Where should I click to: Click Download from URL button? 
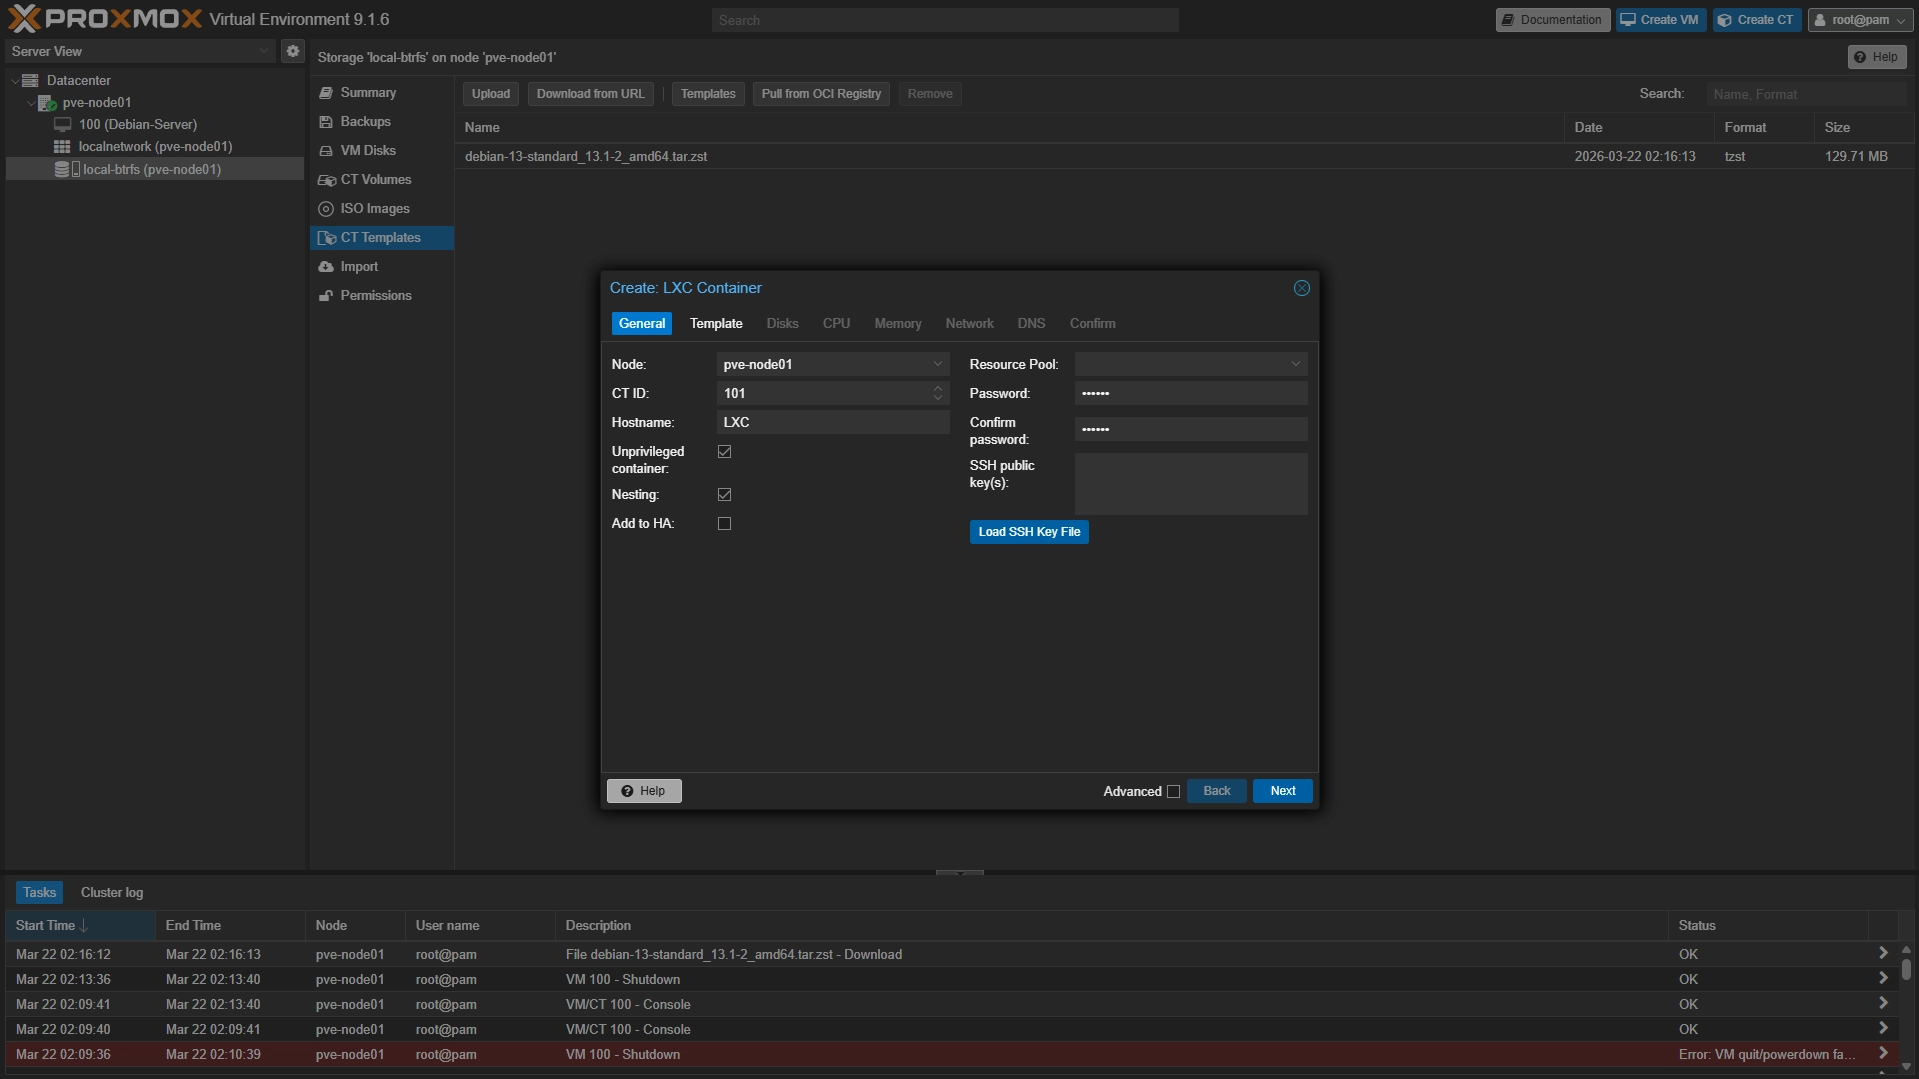point(590,94)
